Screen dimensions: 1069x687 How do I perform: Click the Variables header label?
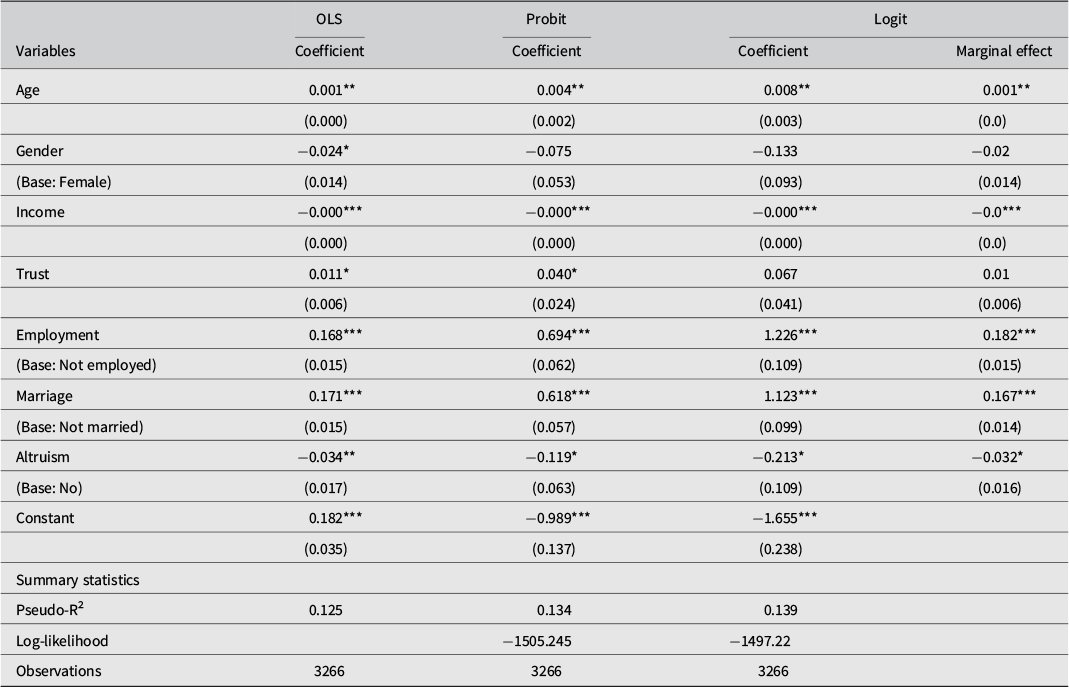(x=46, y=51)
